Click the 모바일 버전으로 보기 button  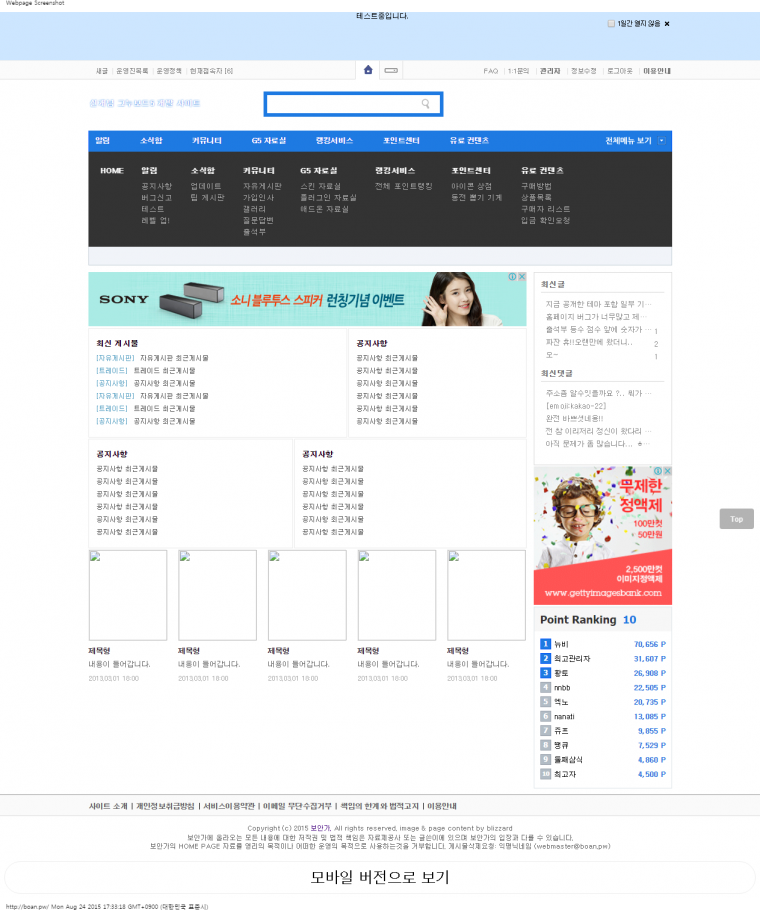coord(380,878)
